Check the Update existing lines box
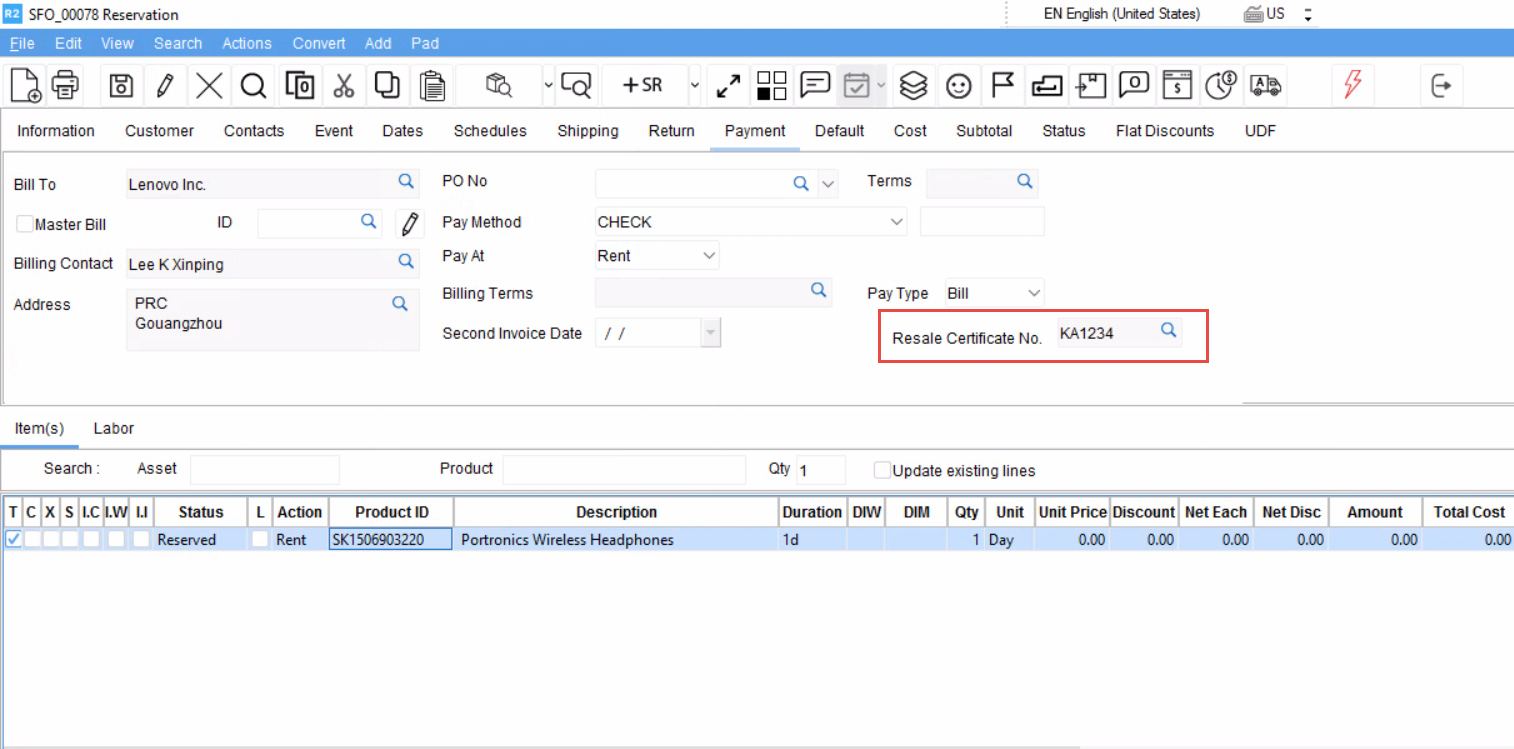 (x=882, y=470)
